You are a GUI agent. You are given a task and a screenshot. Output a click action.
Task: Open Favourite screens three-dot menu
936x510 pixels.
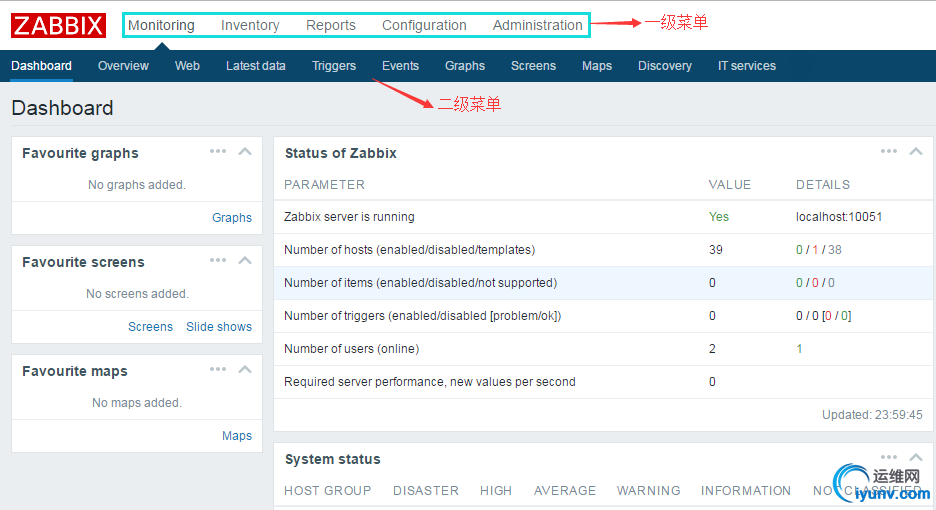(218, 260)
